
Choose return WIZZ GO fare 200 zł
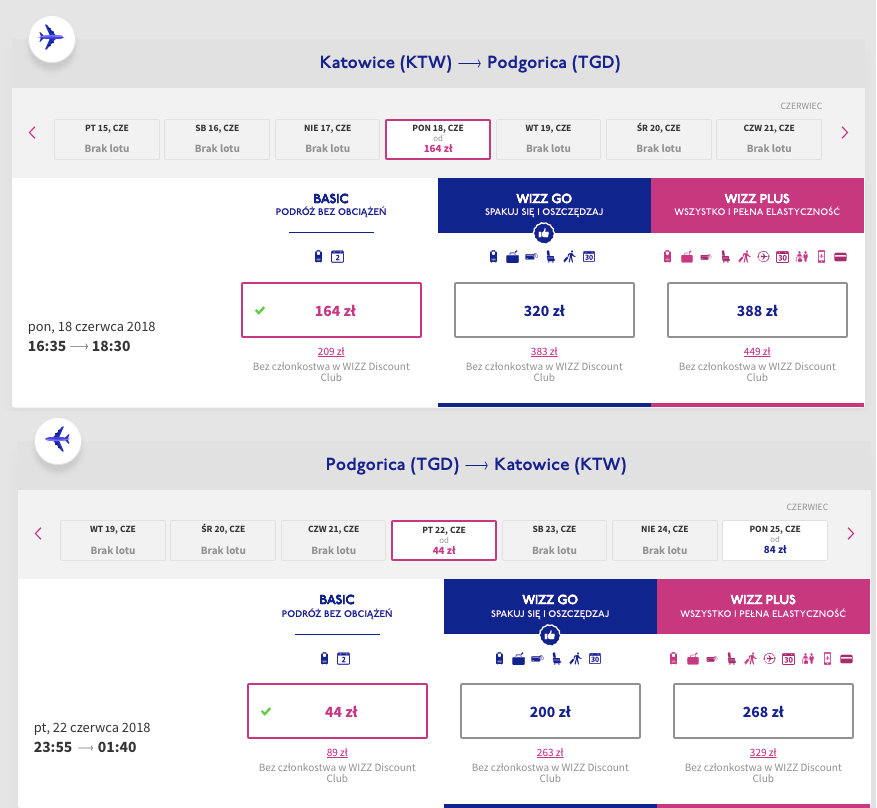tap(550, 711)
